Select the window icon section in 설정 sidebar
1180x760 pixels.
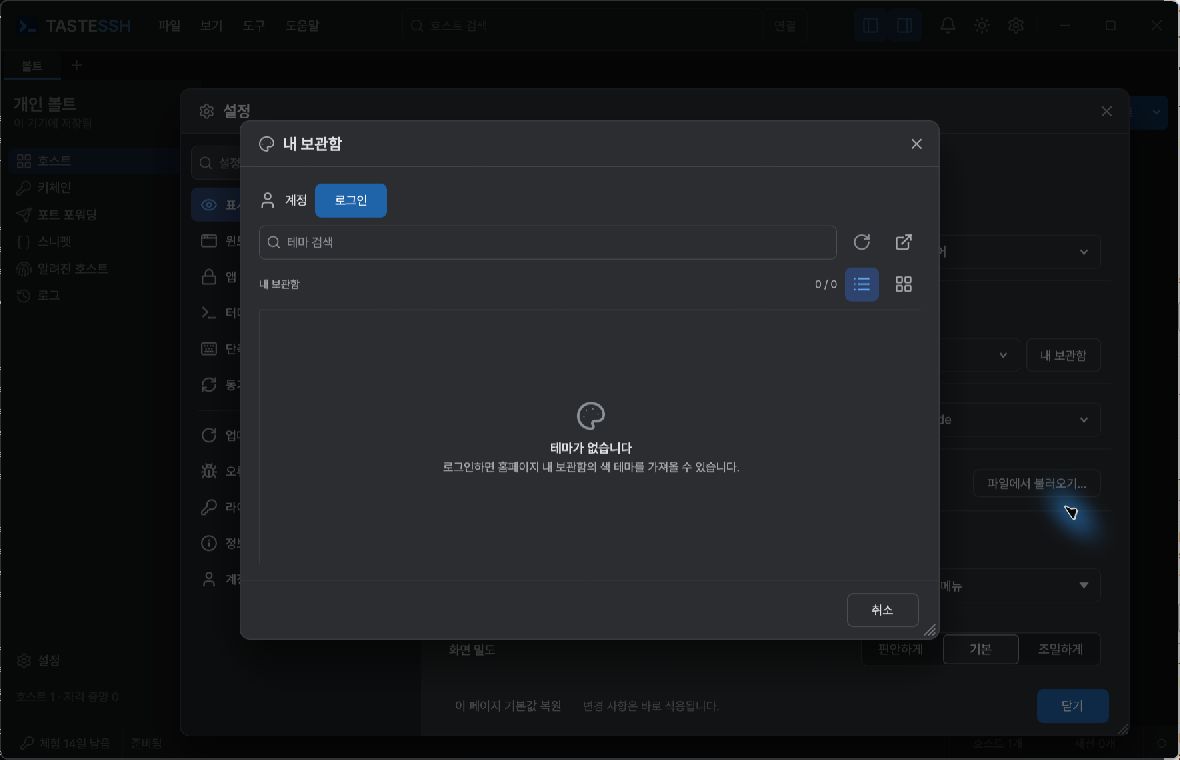click(x=209, y=241)
